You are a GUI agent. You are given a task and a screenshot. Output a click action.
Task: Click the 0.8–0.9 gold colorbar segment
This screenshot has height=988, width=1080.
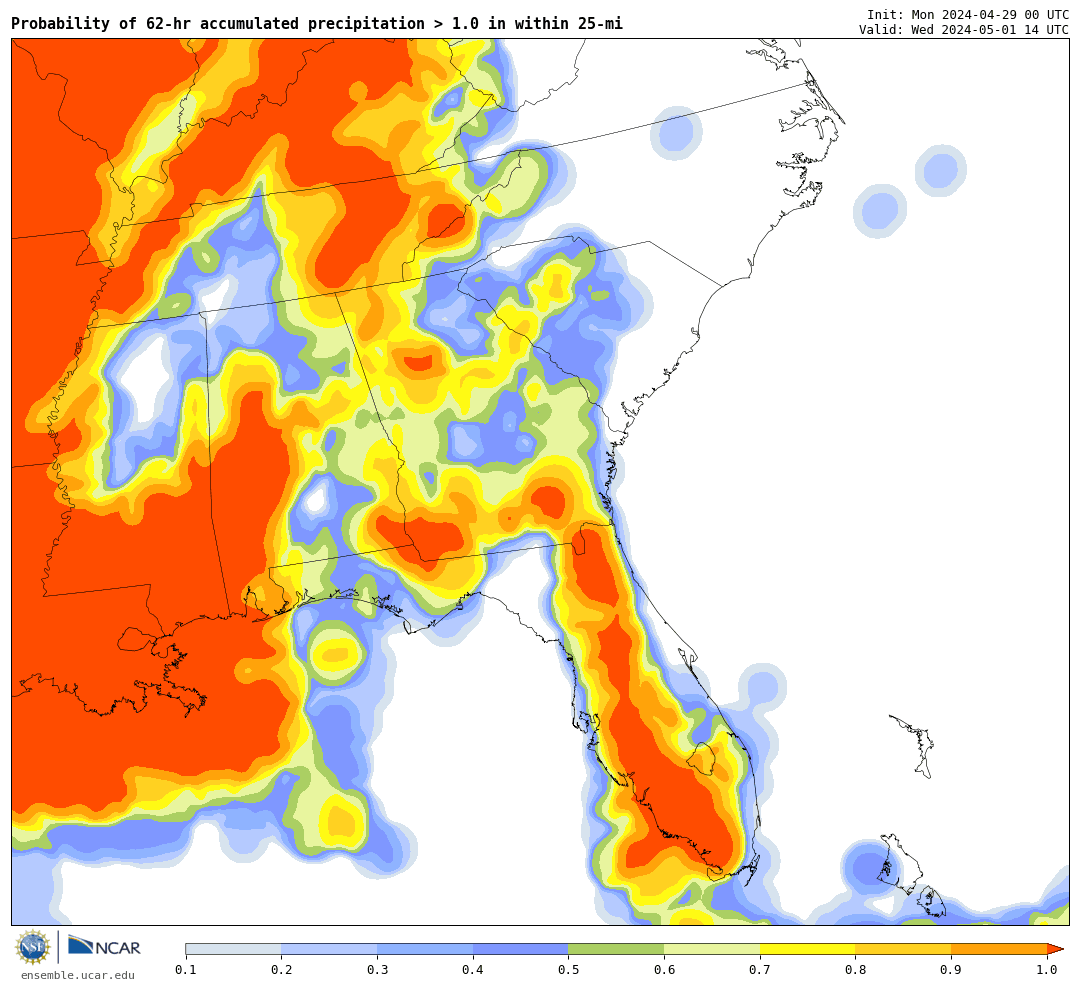(904, 949)
